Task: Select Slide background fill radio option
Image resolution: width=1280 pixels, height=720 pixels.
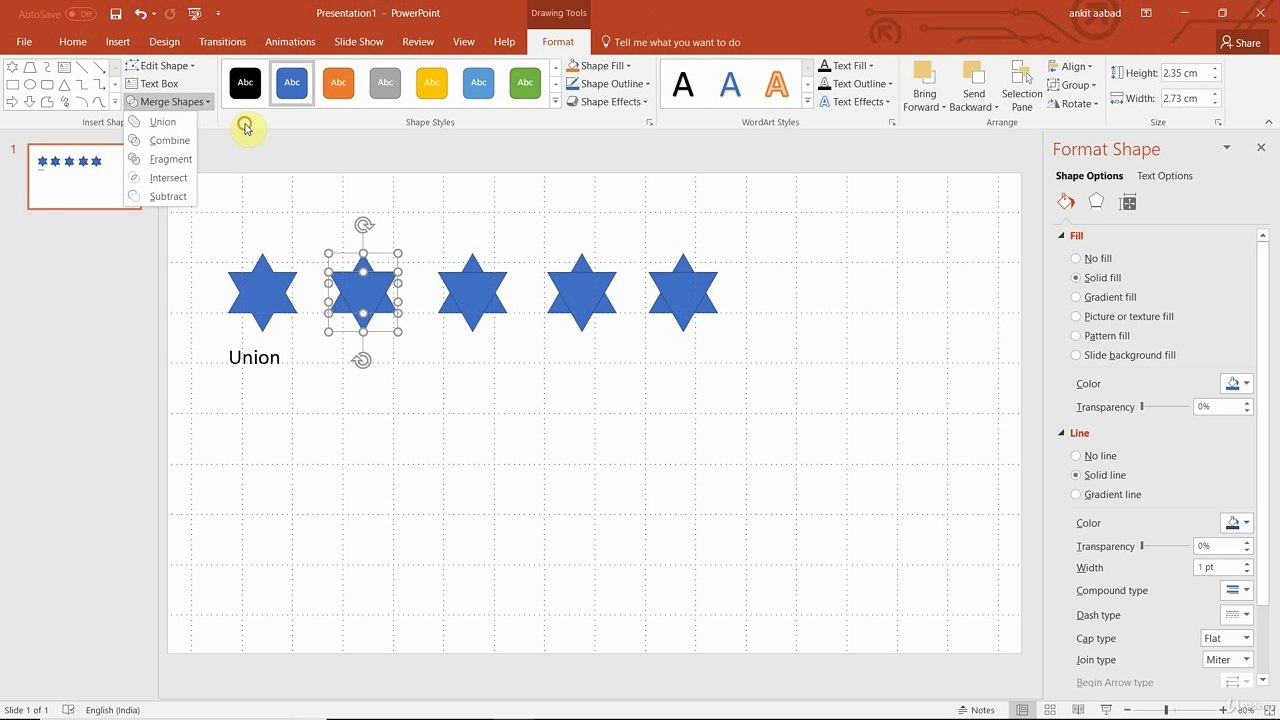Action: point(1076,355)
